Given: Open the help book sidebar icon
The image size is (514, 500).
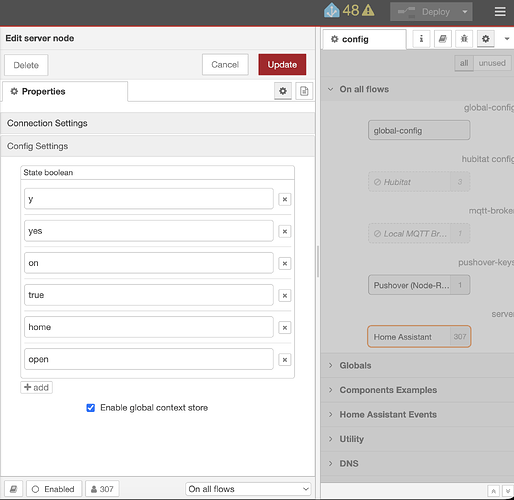Looking at the screenshot, I should pos(443,39).
